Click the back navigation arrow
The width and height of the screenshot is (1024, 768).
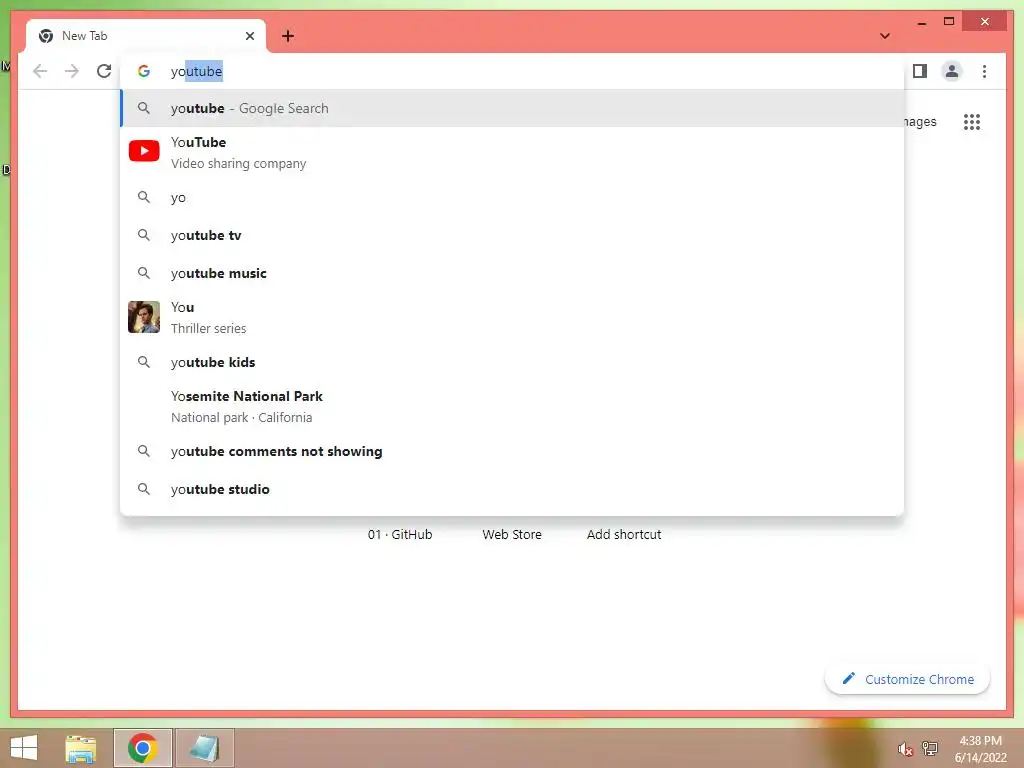[x=40, y=71]
